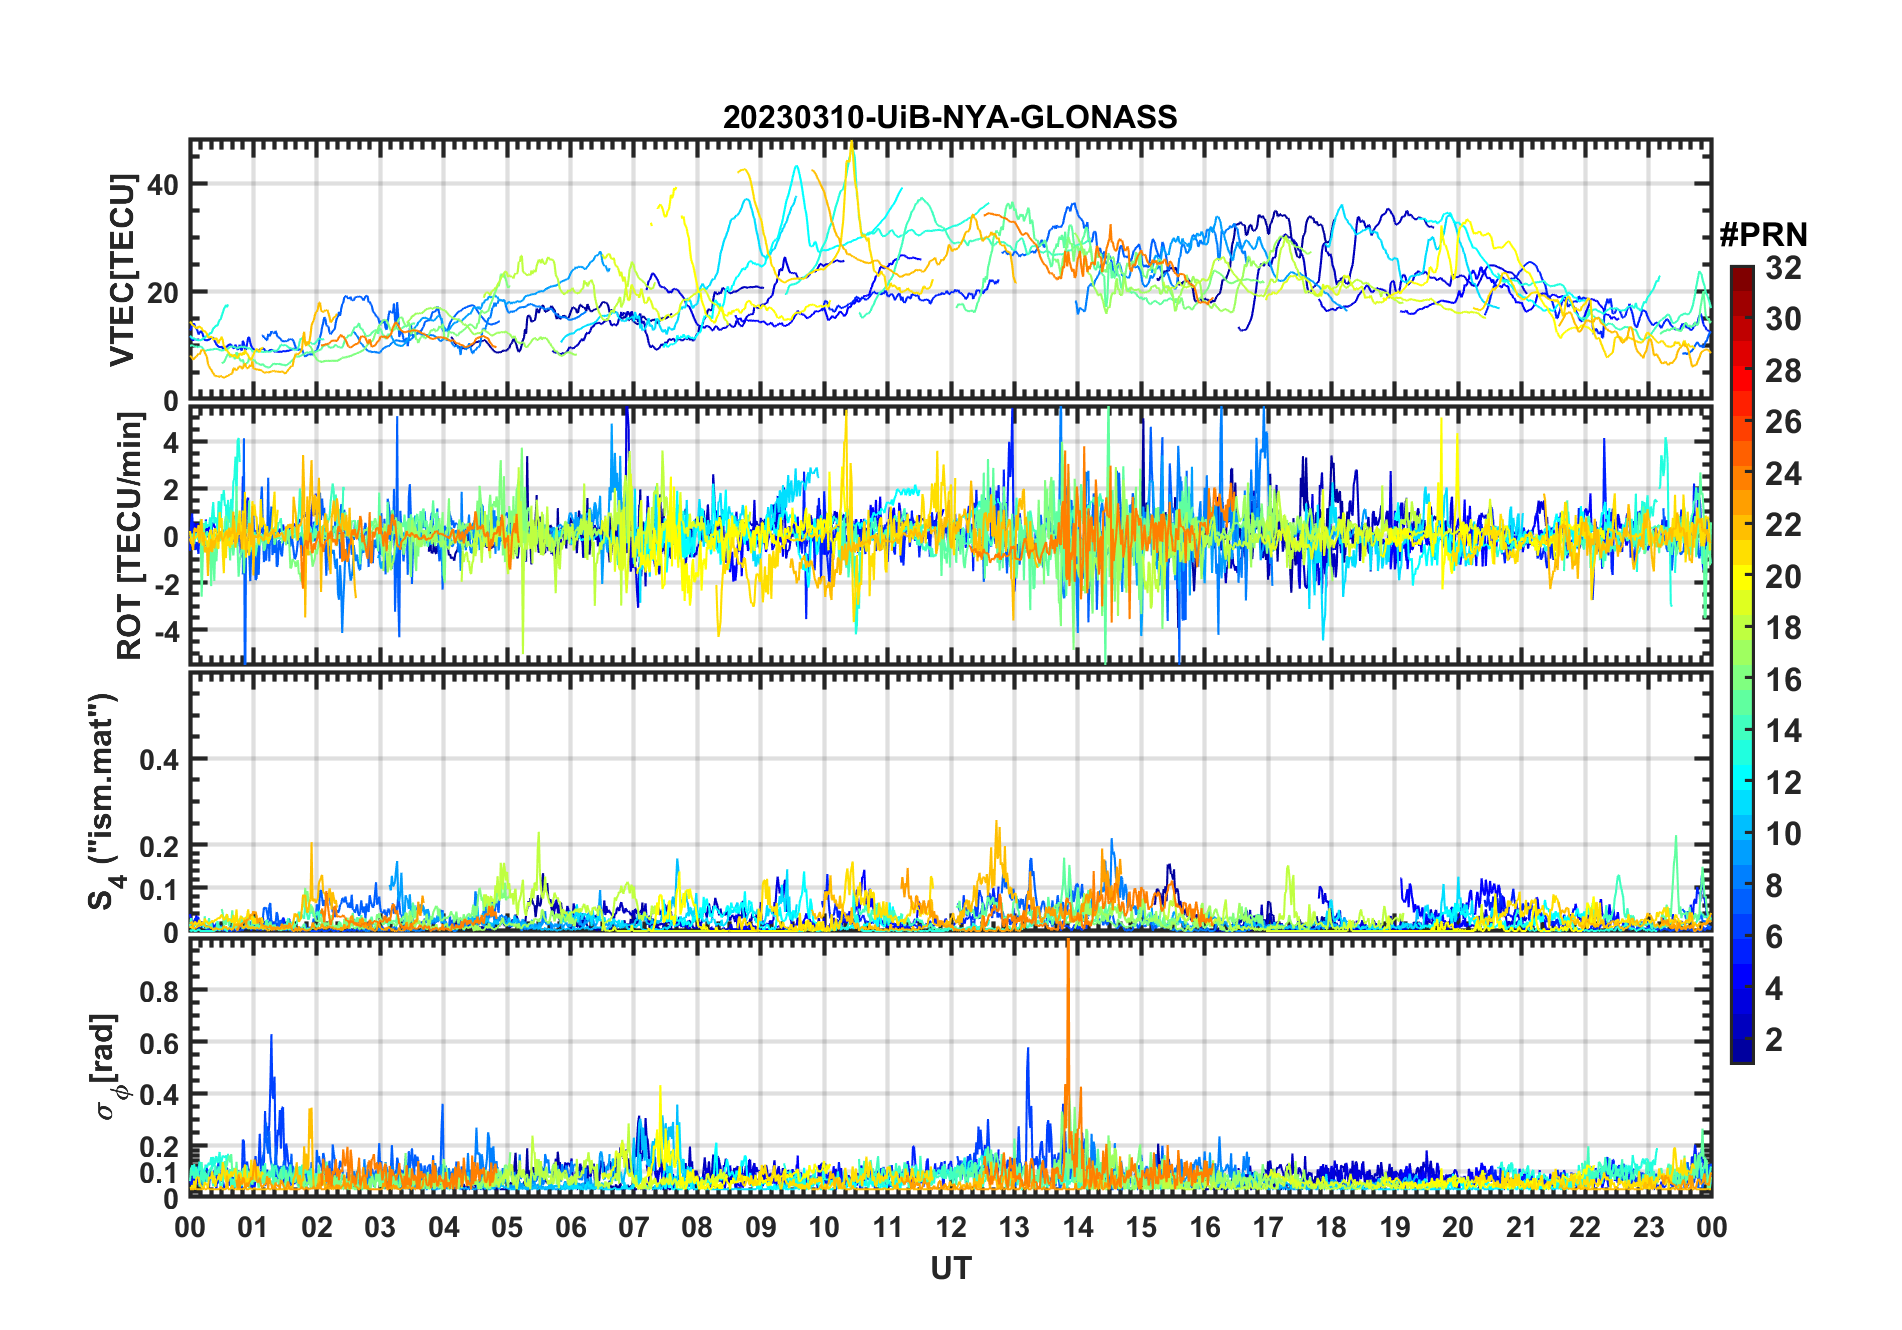Click colorbar tick label 32

[1783, 267]
